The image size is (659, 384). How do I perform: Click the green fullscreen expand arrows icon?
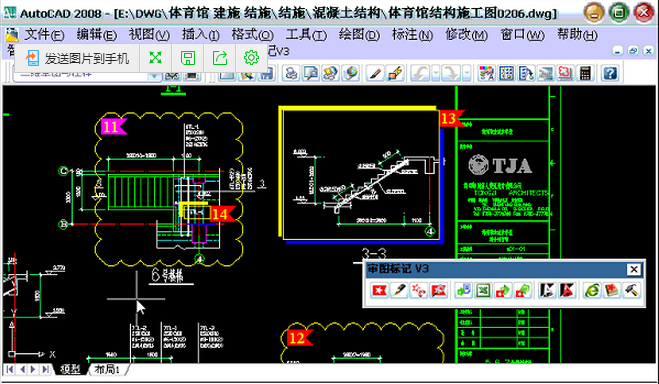(156, 58)
